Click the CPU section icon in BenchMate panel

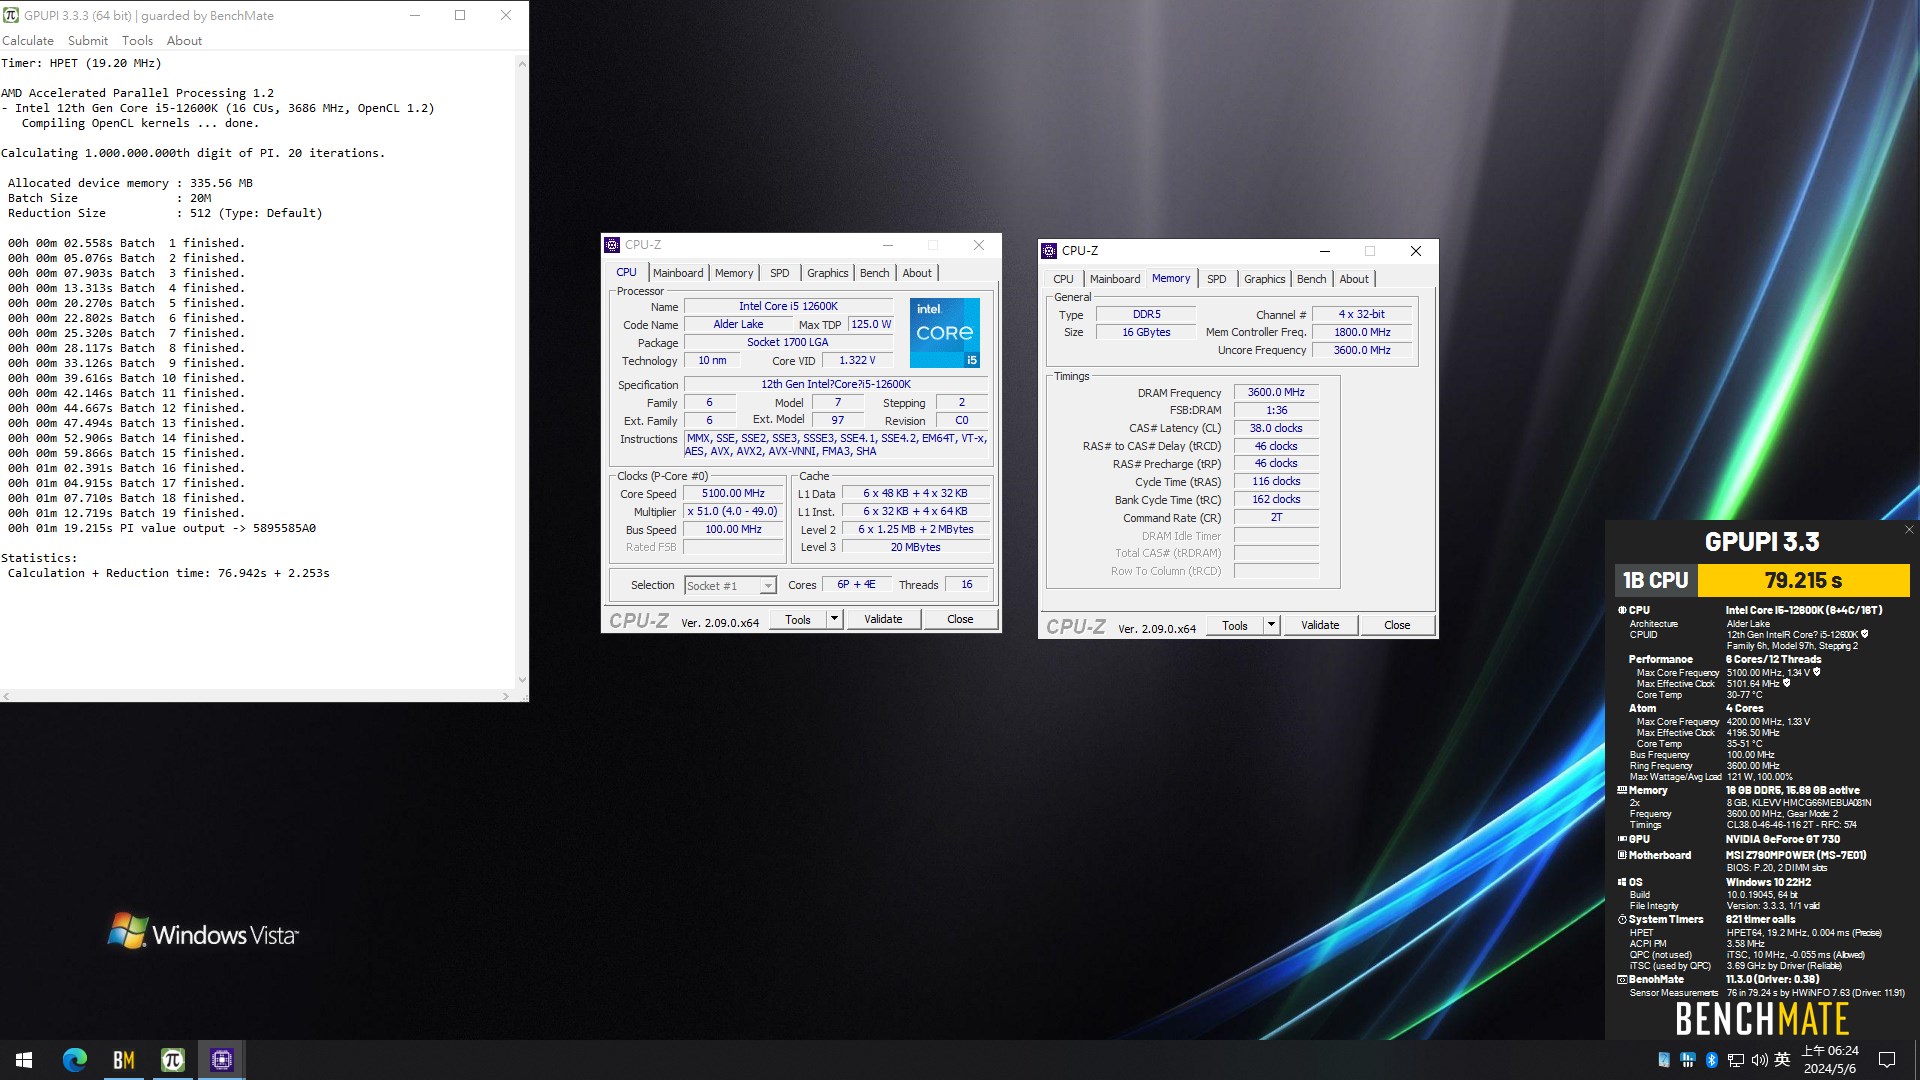[x=1622, y=610]
